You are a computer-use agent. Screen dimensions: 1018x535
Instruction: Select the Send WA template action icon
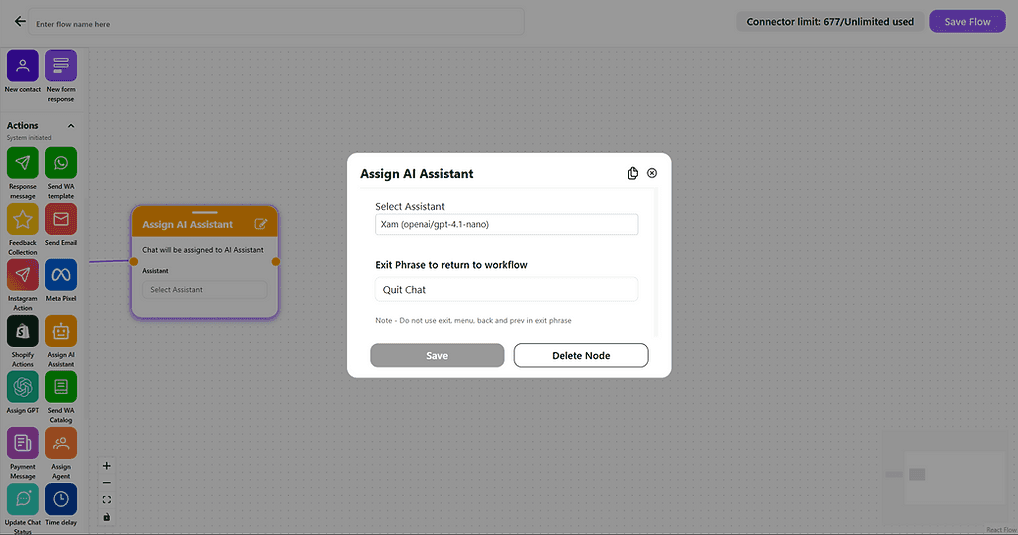61,162
